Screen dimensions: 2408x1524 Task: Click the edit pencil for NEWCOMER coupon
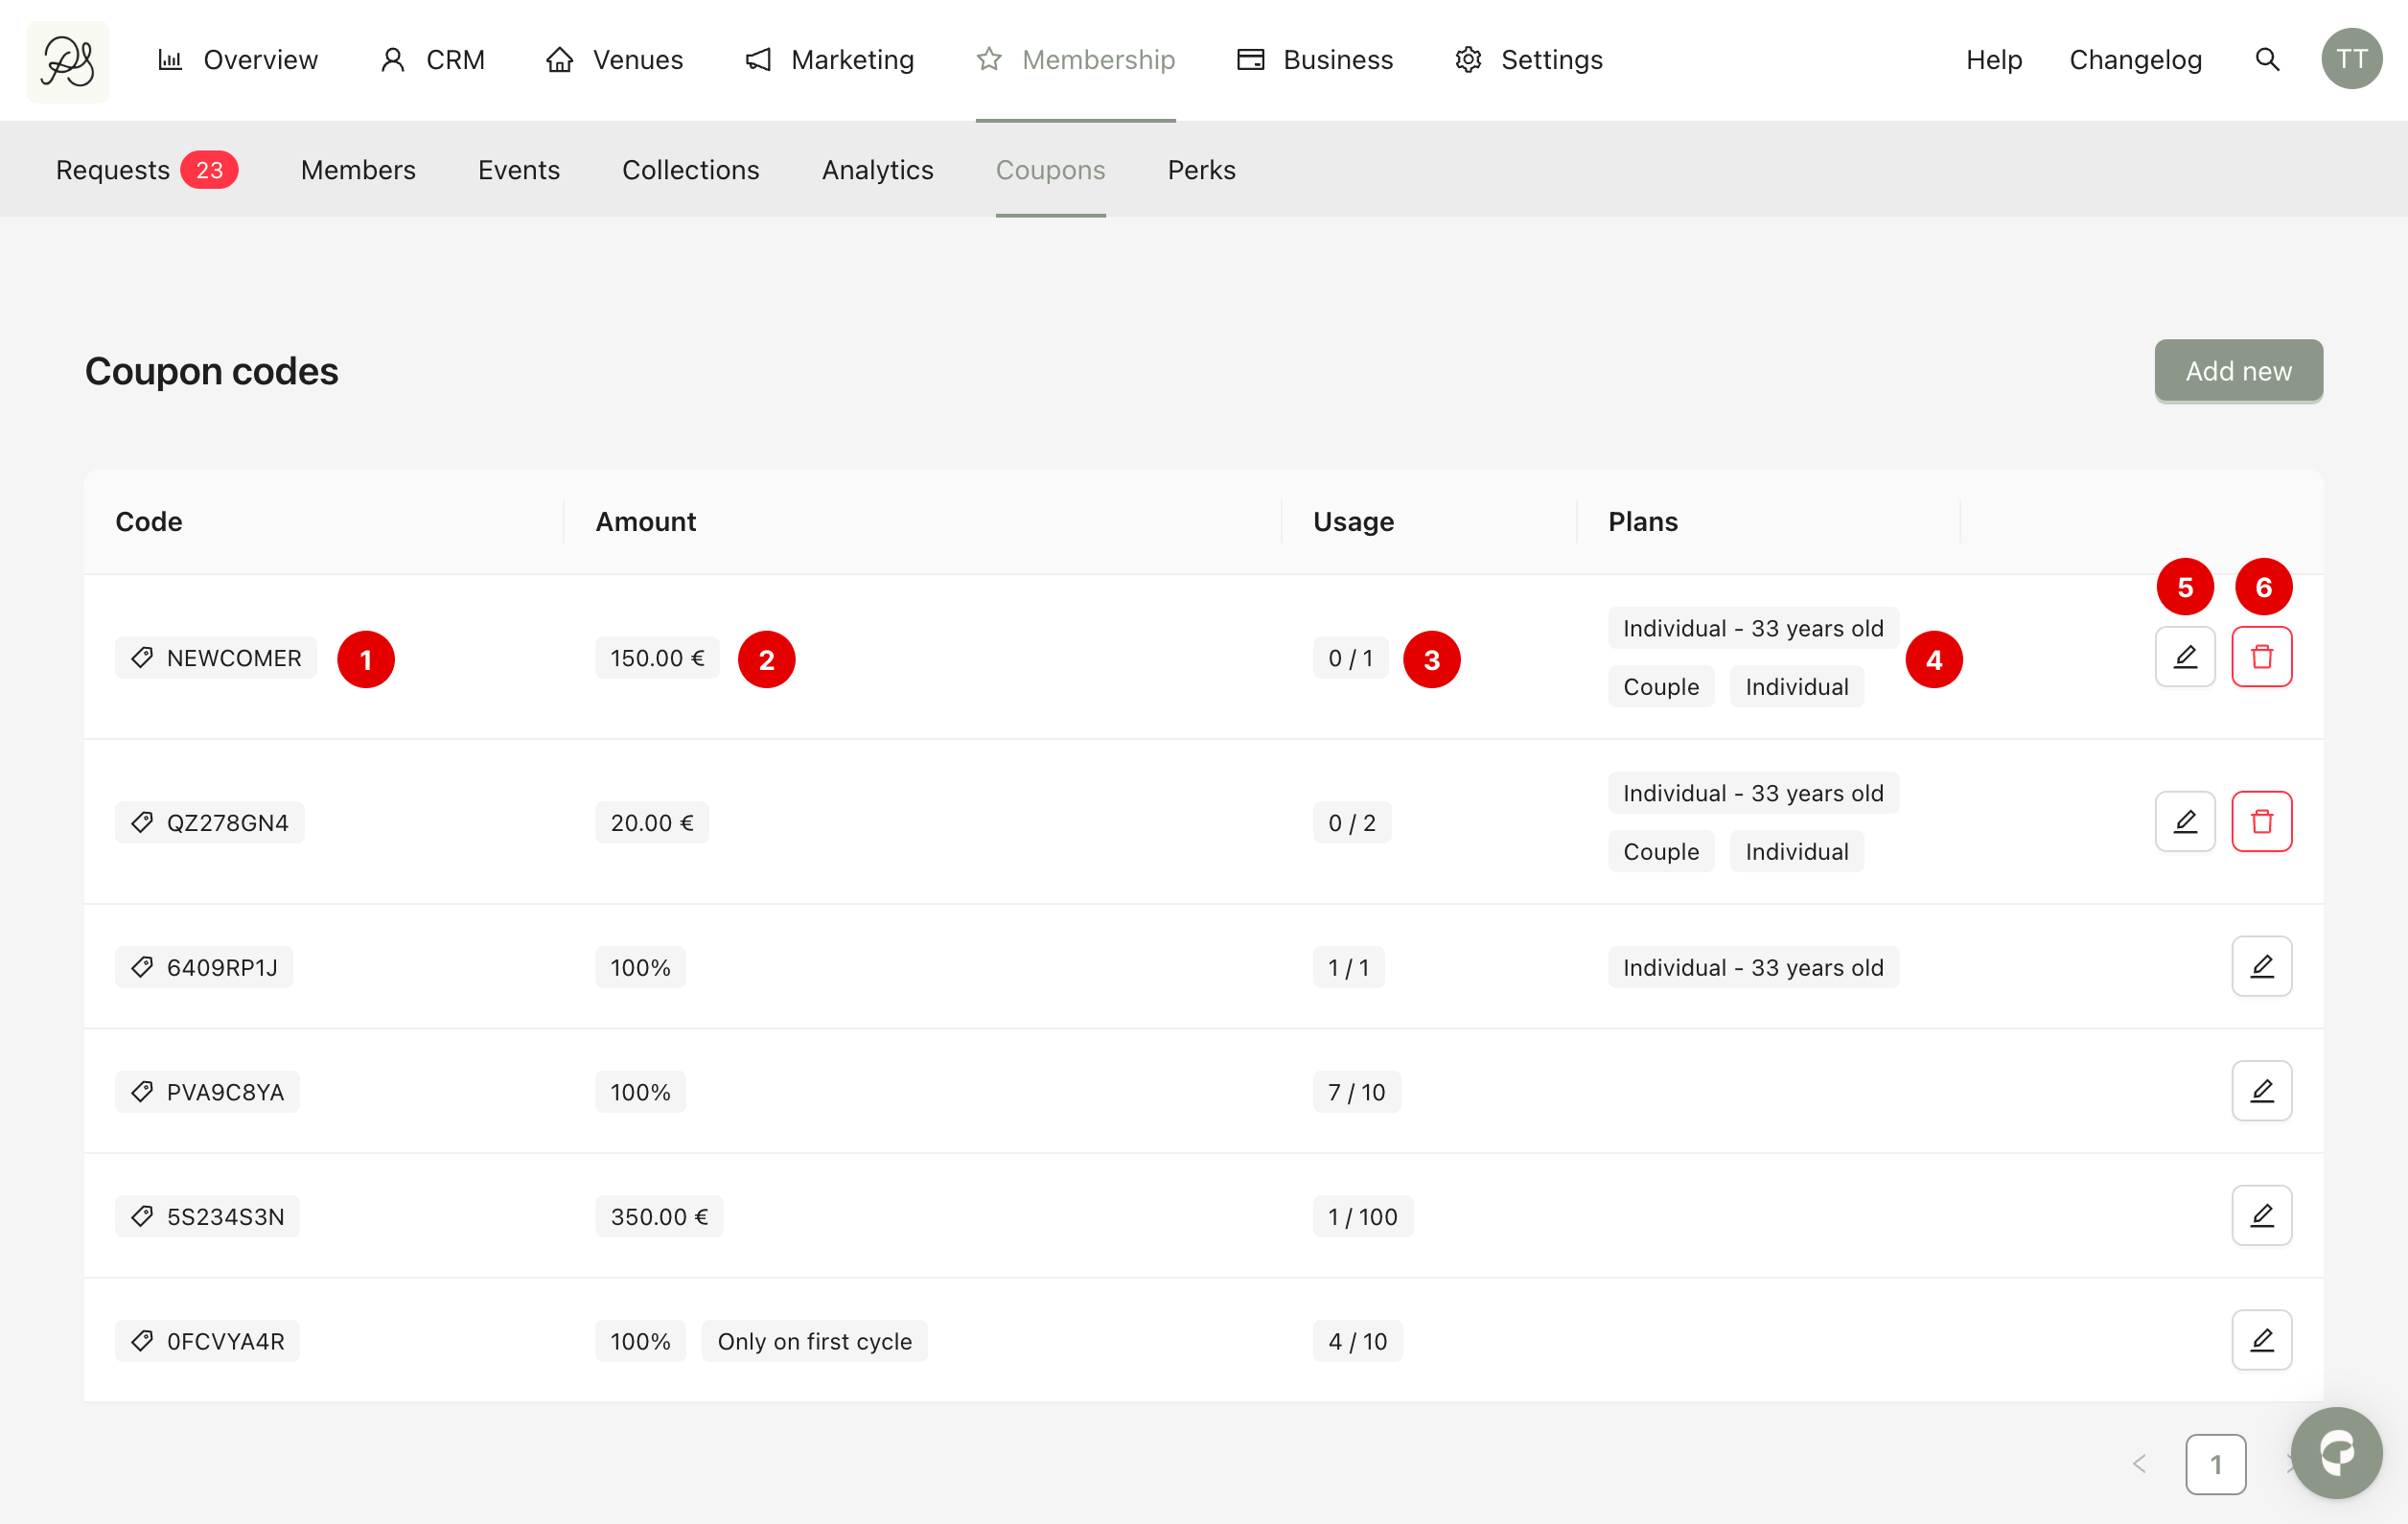(2184, 657)
